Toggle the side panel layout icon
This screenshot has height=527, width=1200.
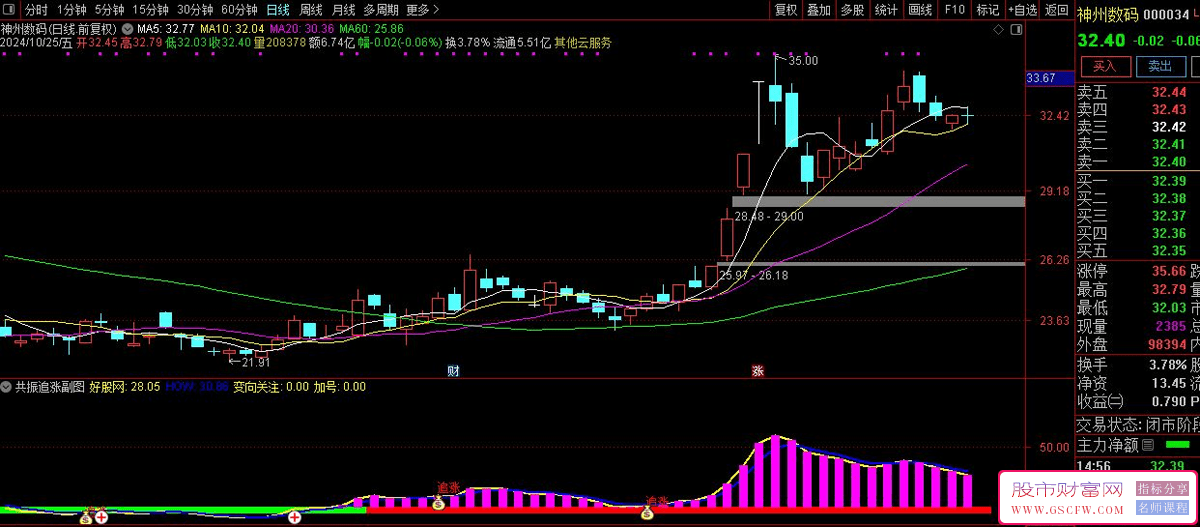(1018, 31)
